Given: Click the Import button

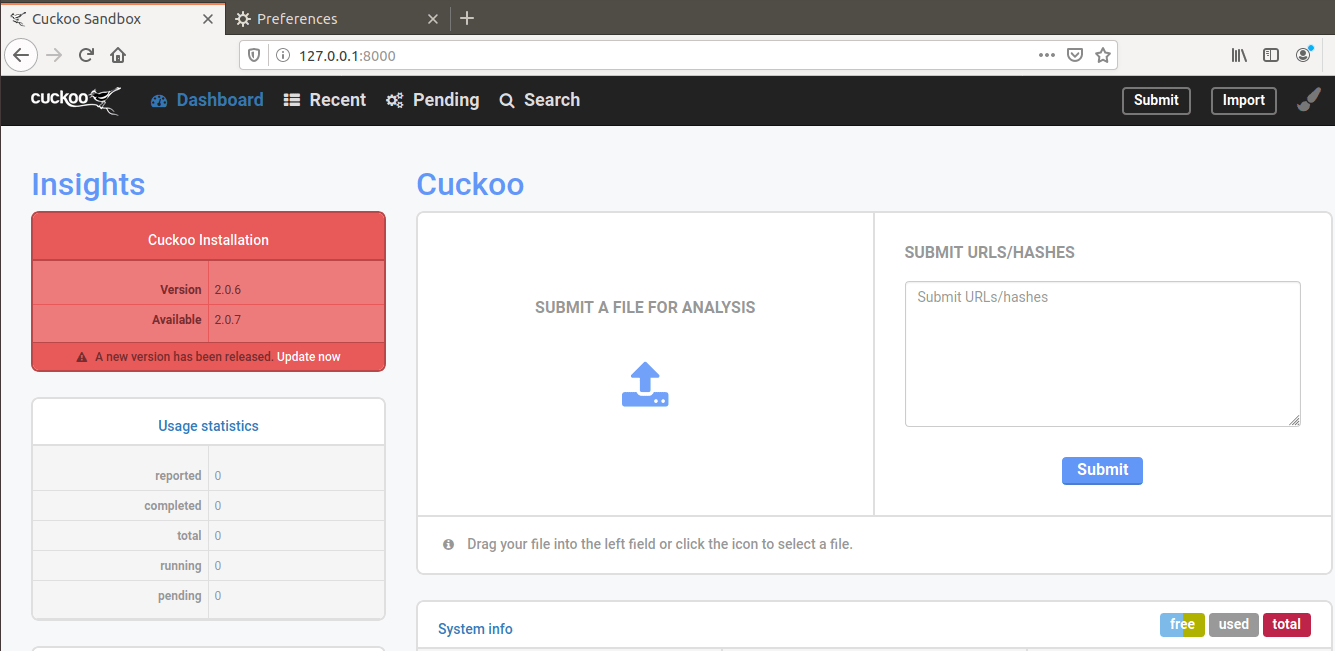Looking at the screenshot, I should 1243,100.
